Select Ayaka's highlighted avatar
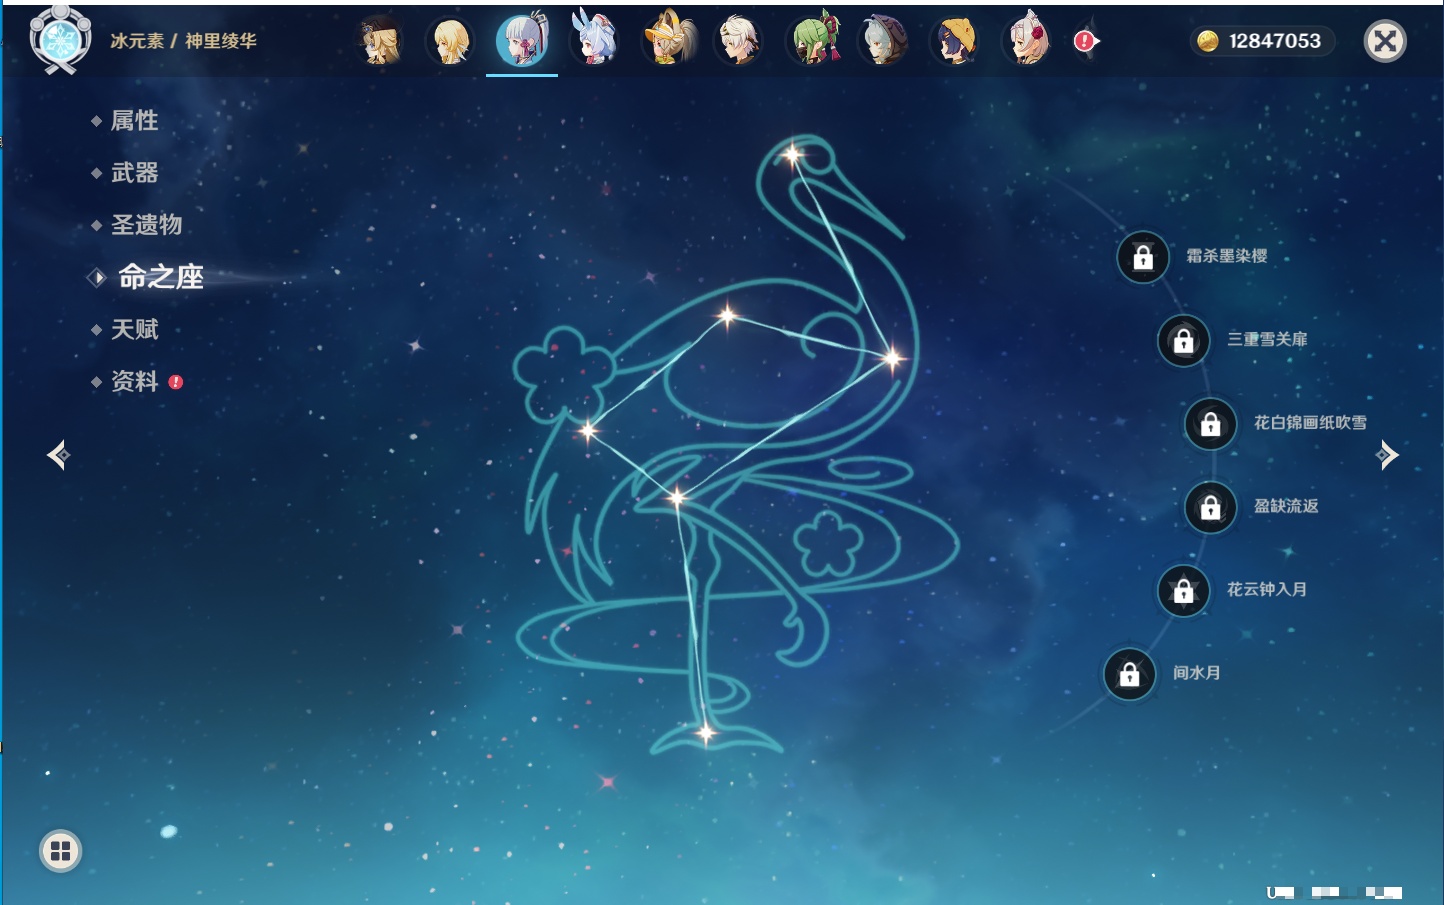The height and width of the screenshot is (905, 1444). tap(522, 41)
